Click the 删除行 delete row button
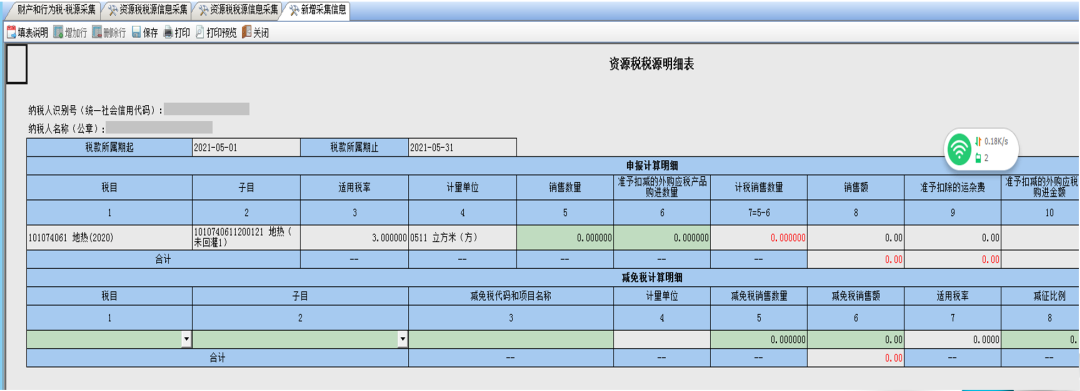Viewport: 1080px width, 391px height. (109, 32)
